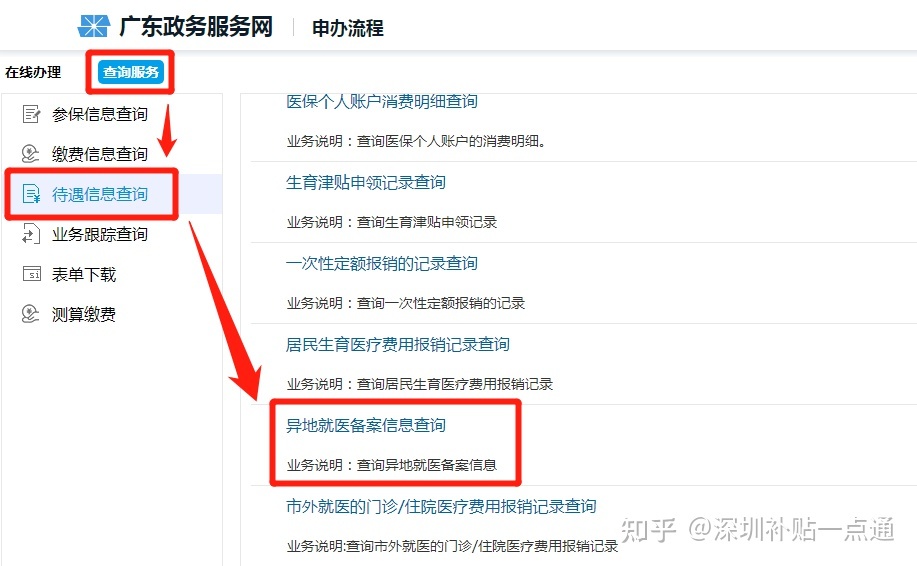Click the 测算缴费 calculator-hand icon
917x566 pixels.
tap(30, 314)
